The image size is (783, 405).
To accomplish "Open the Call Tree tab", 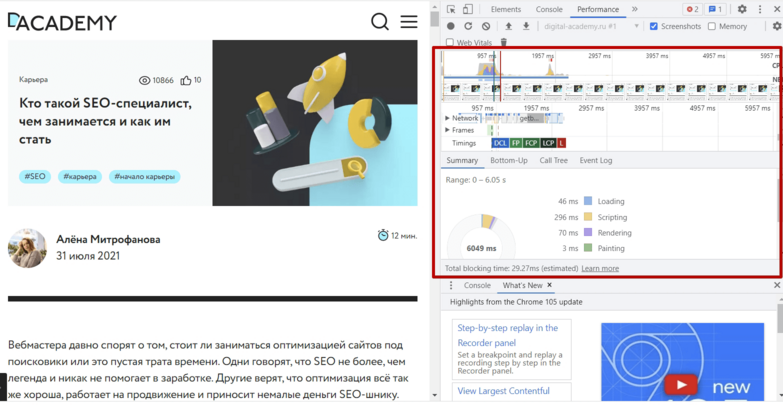I will [553, 160].
